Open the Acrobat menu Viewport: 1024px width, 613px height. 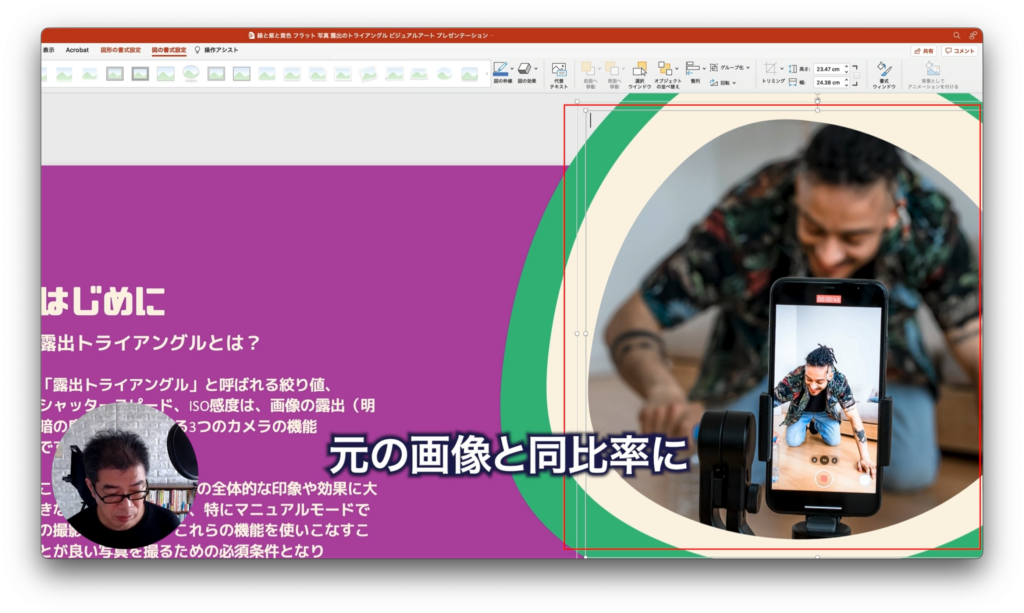click(77, 51)
